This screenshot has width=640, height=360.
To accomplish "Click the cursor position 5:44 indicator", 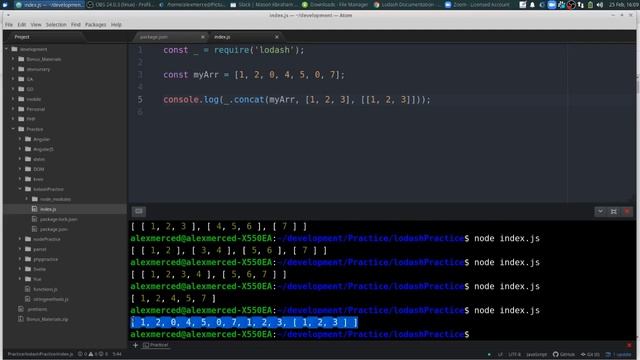I will point(117,354).
